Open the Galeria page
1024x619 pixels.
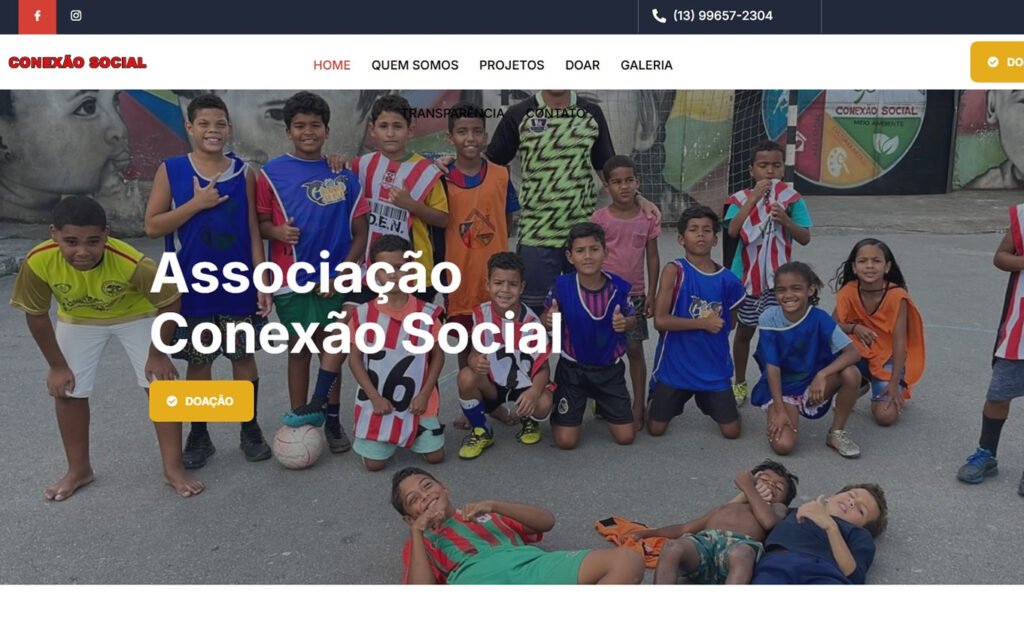tap(647, 65)
